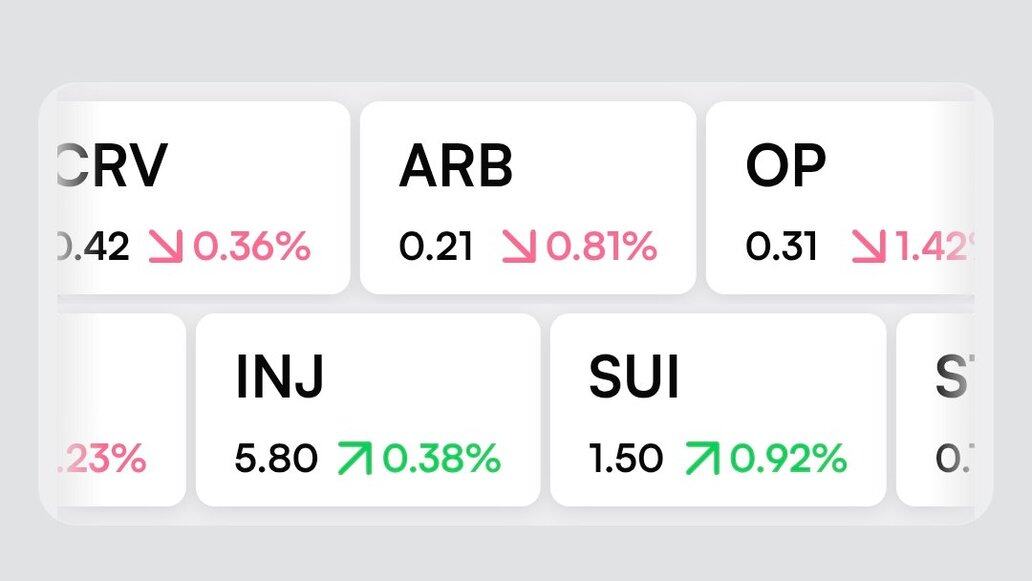
Task: Click the red down arrow on ARB card
Action: pyautogui.click(x=518, y=246)
